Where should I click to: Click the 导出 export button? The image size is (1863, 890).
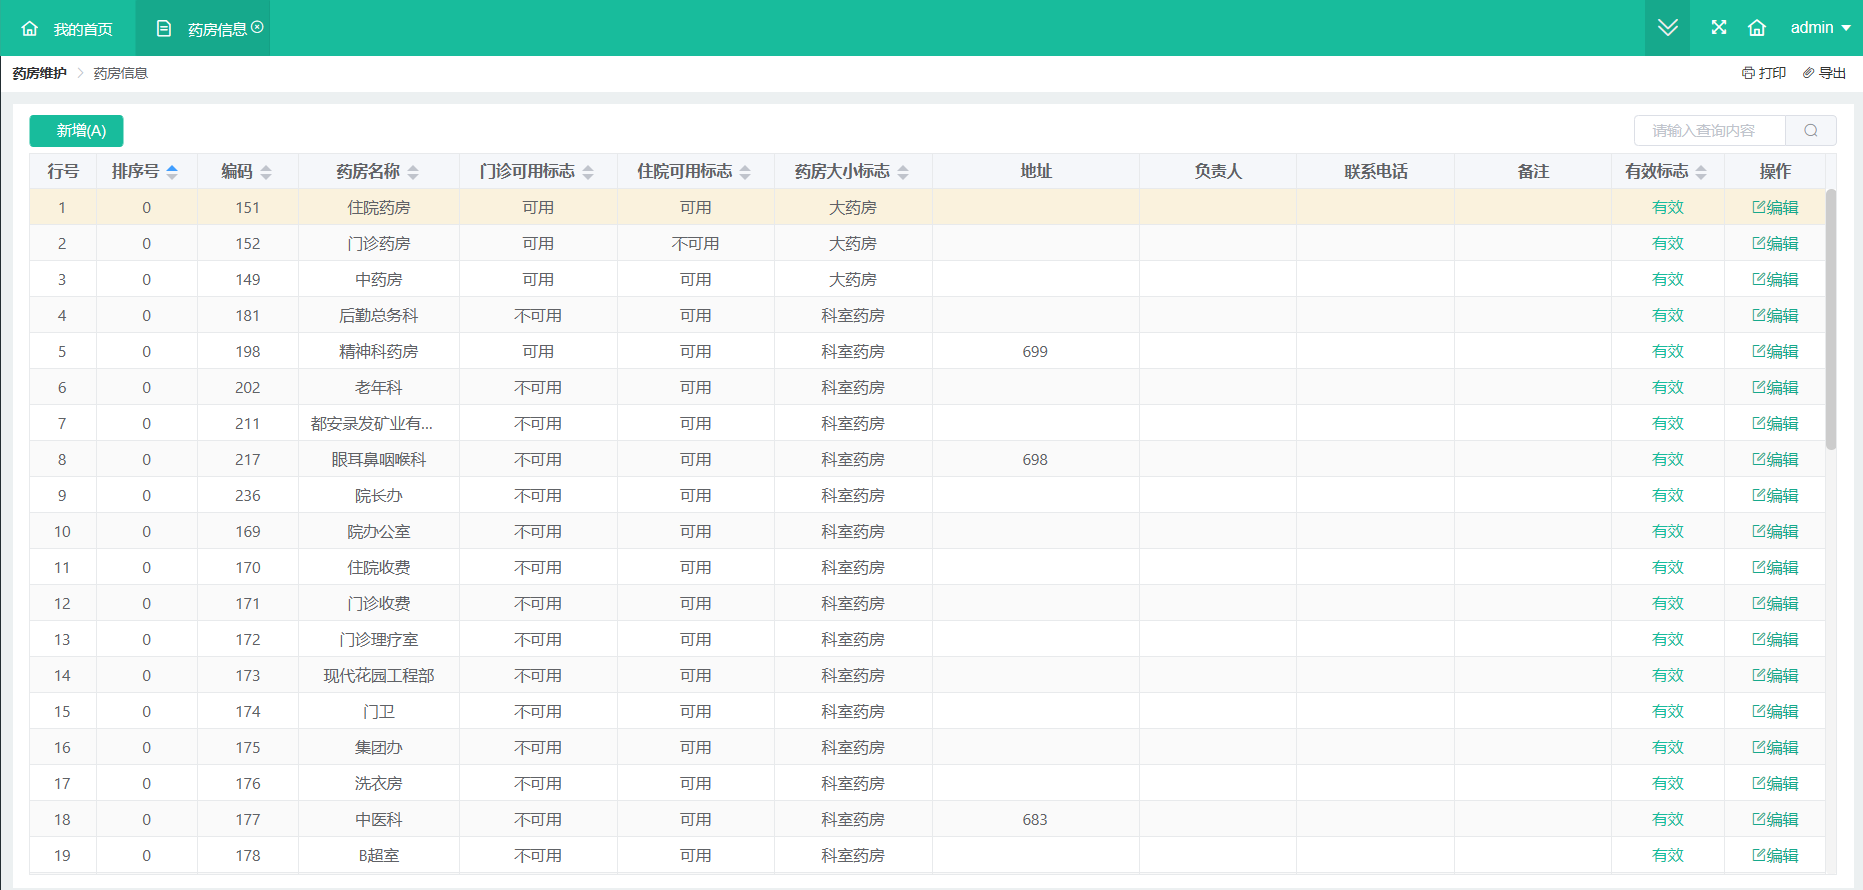pyautogui.click(x=1825, y=73)
